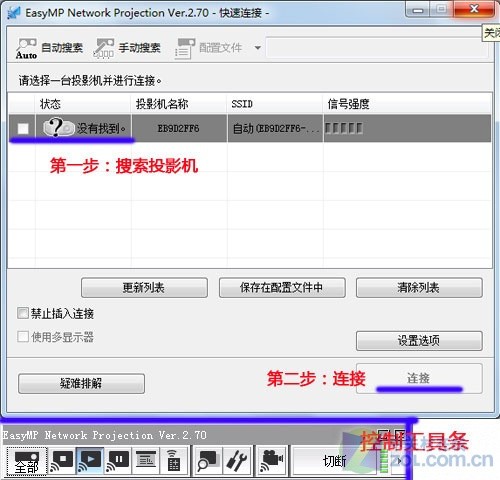Open 设置选项 button
500x480 pixels.
click(419, 341)
